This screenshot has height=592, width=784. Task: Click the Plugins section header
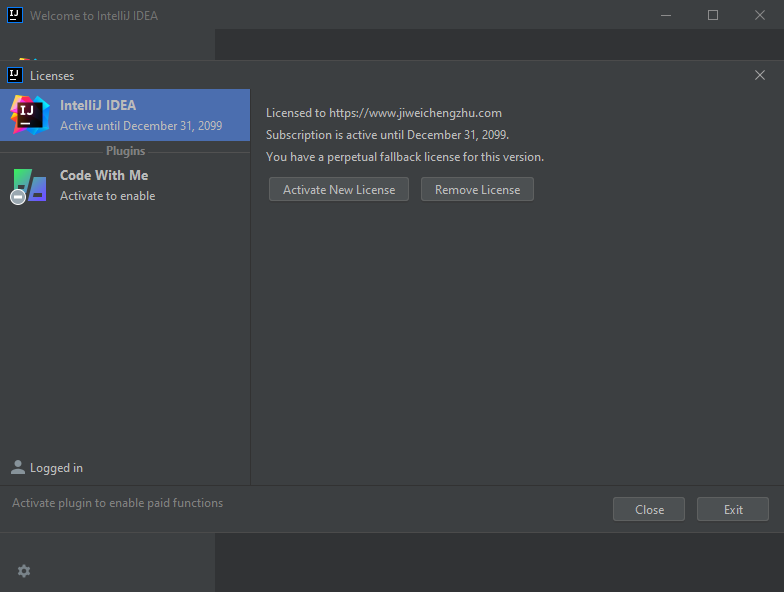click(x=125, y=151)
